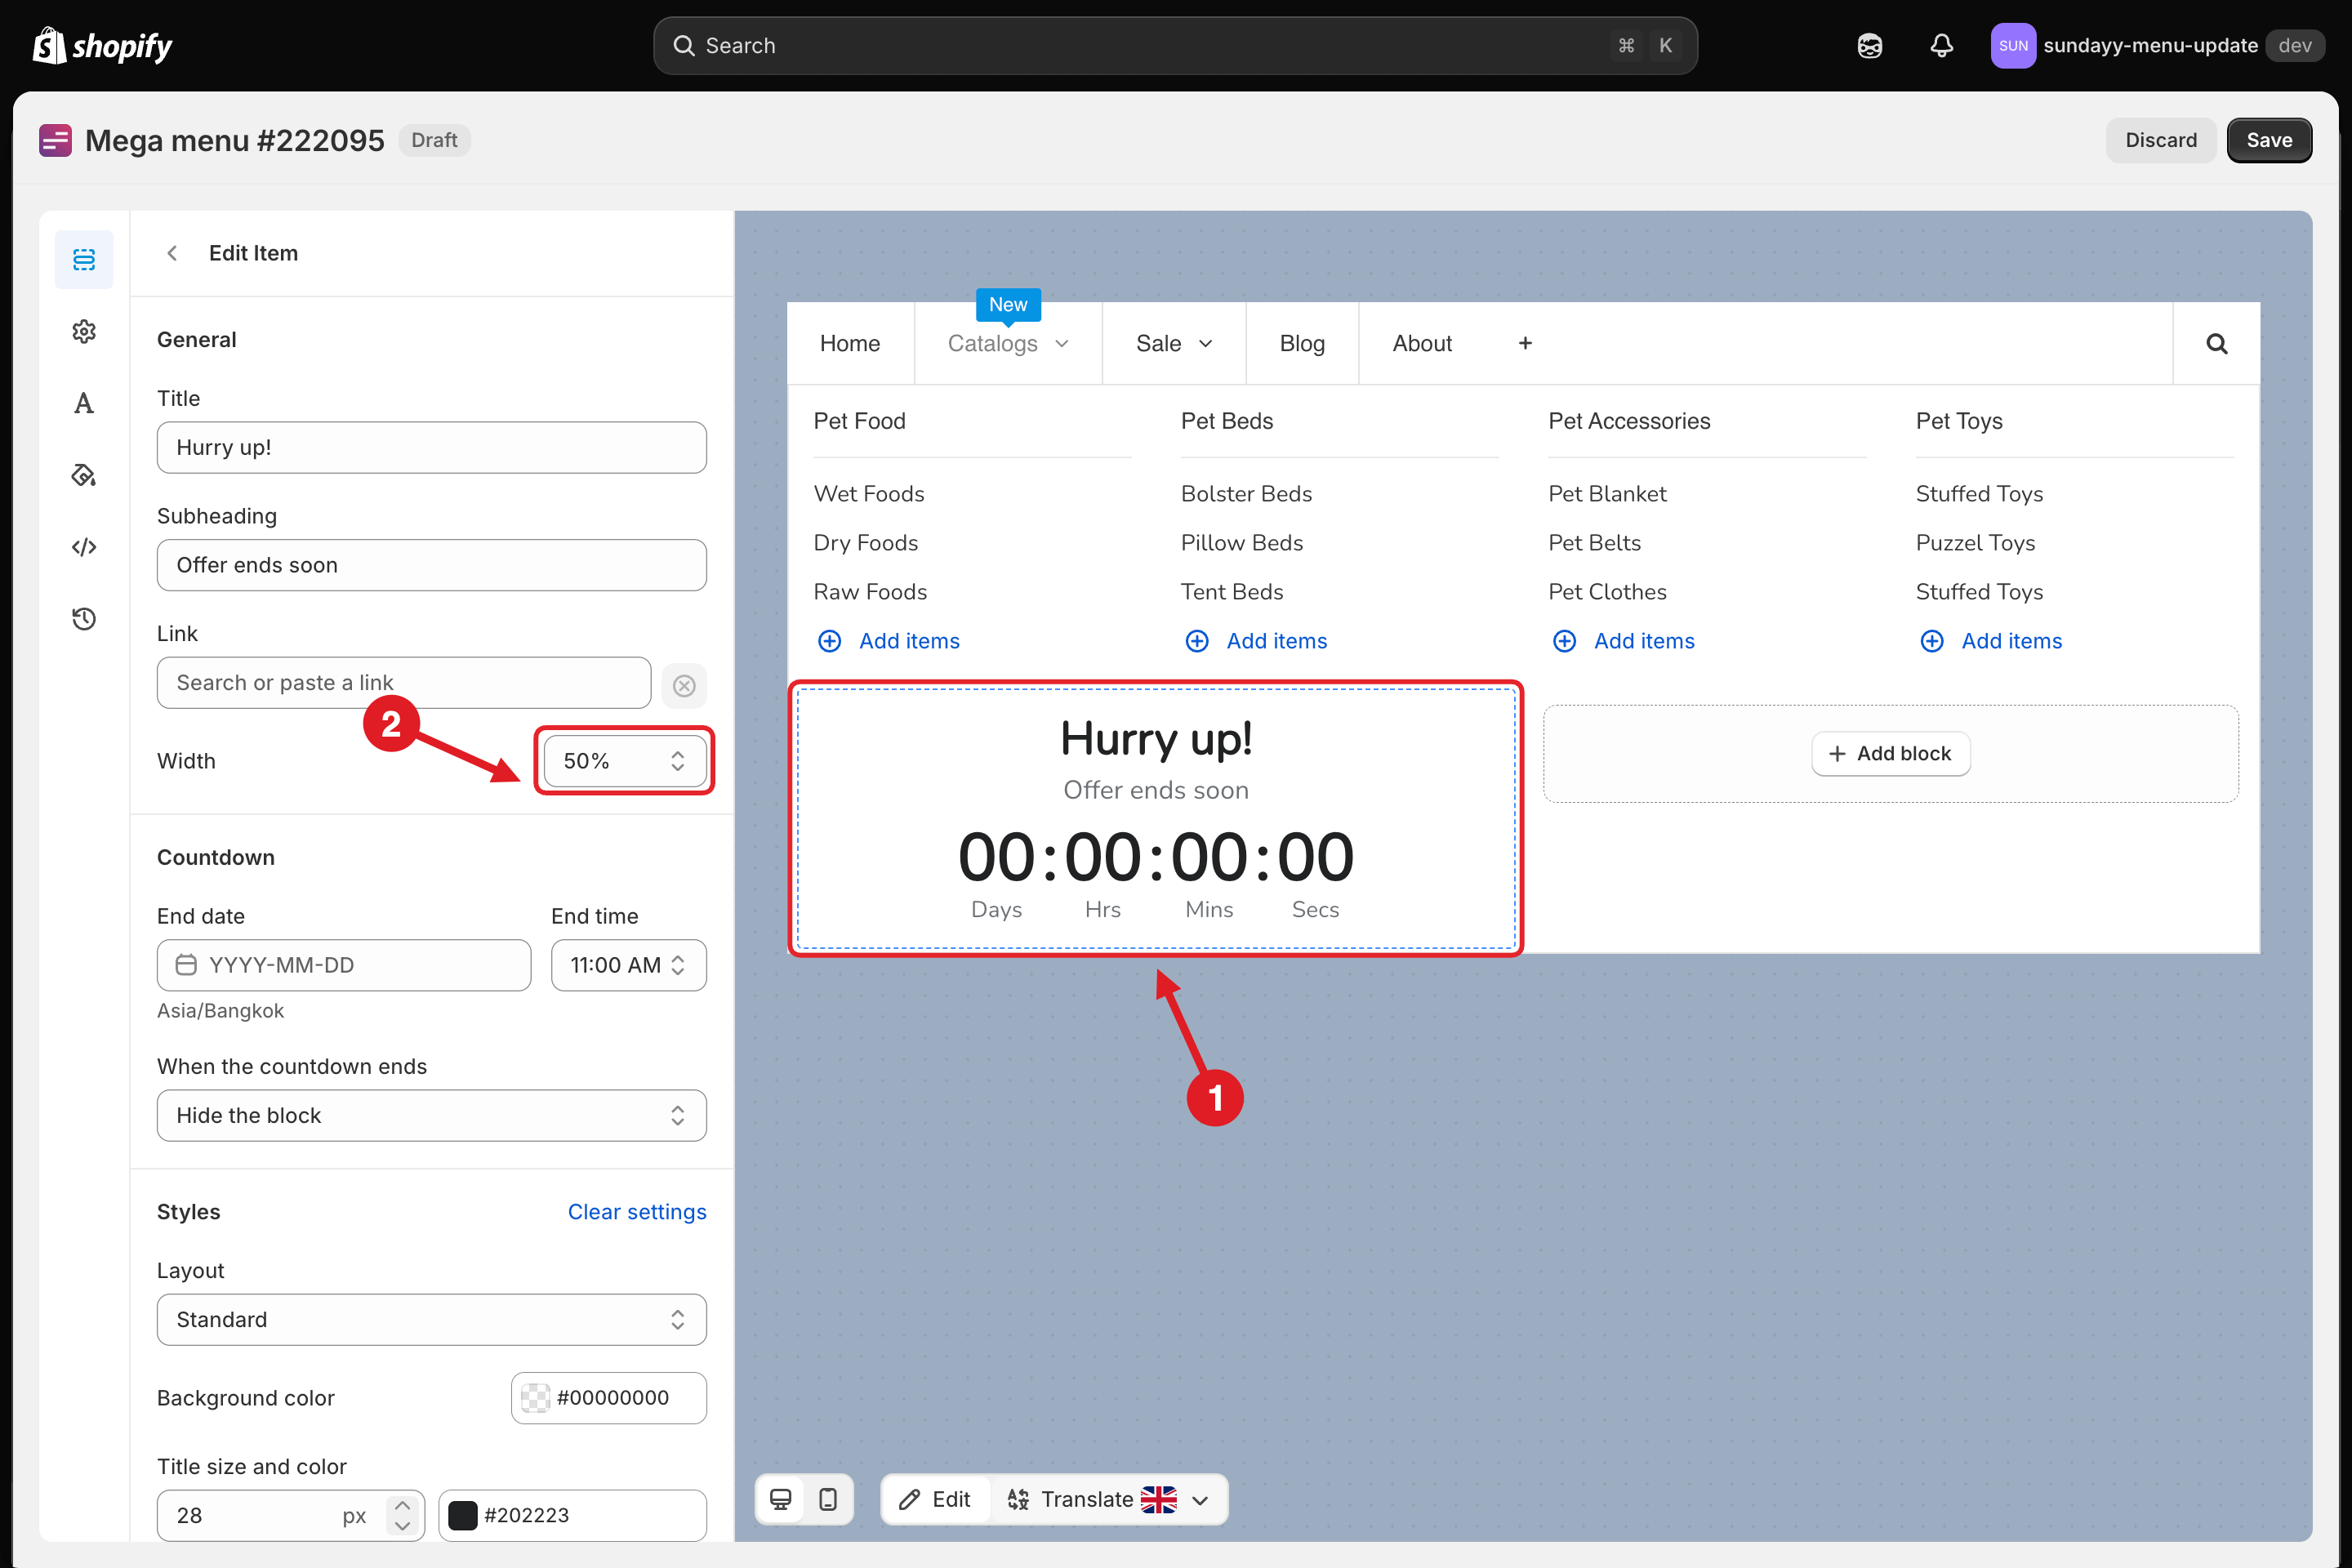This screenshot has height=1568, width=2352.
Task: Open Shopify notifications bell
Action: [1941, 46]
